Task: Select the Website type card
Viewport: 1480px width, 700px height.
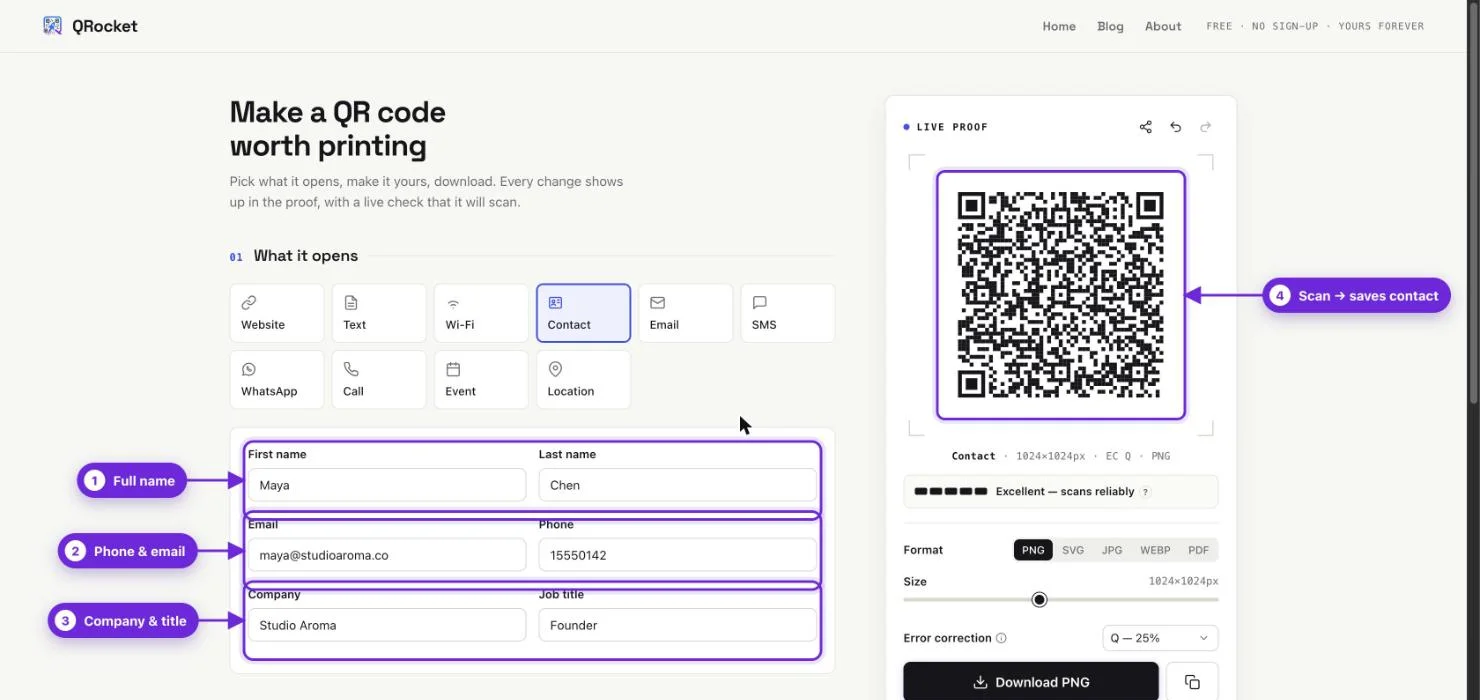Action: [277, 313]
